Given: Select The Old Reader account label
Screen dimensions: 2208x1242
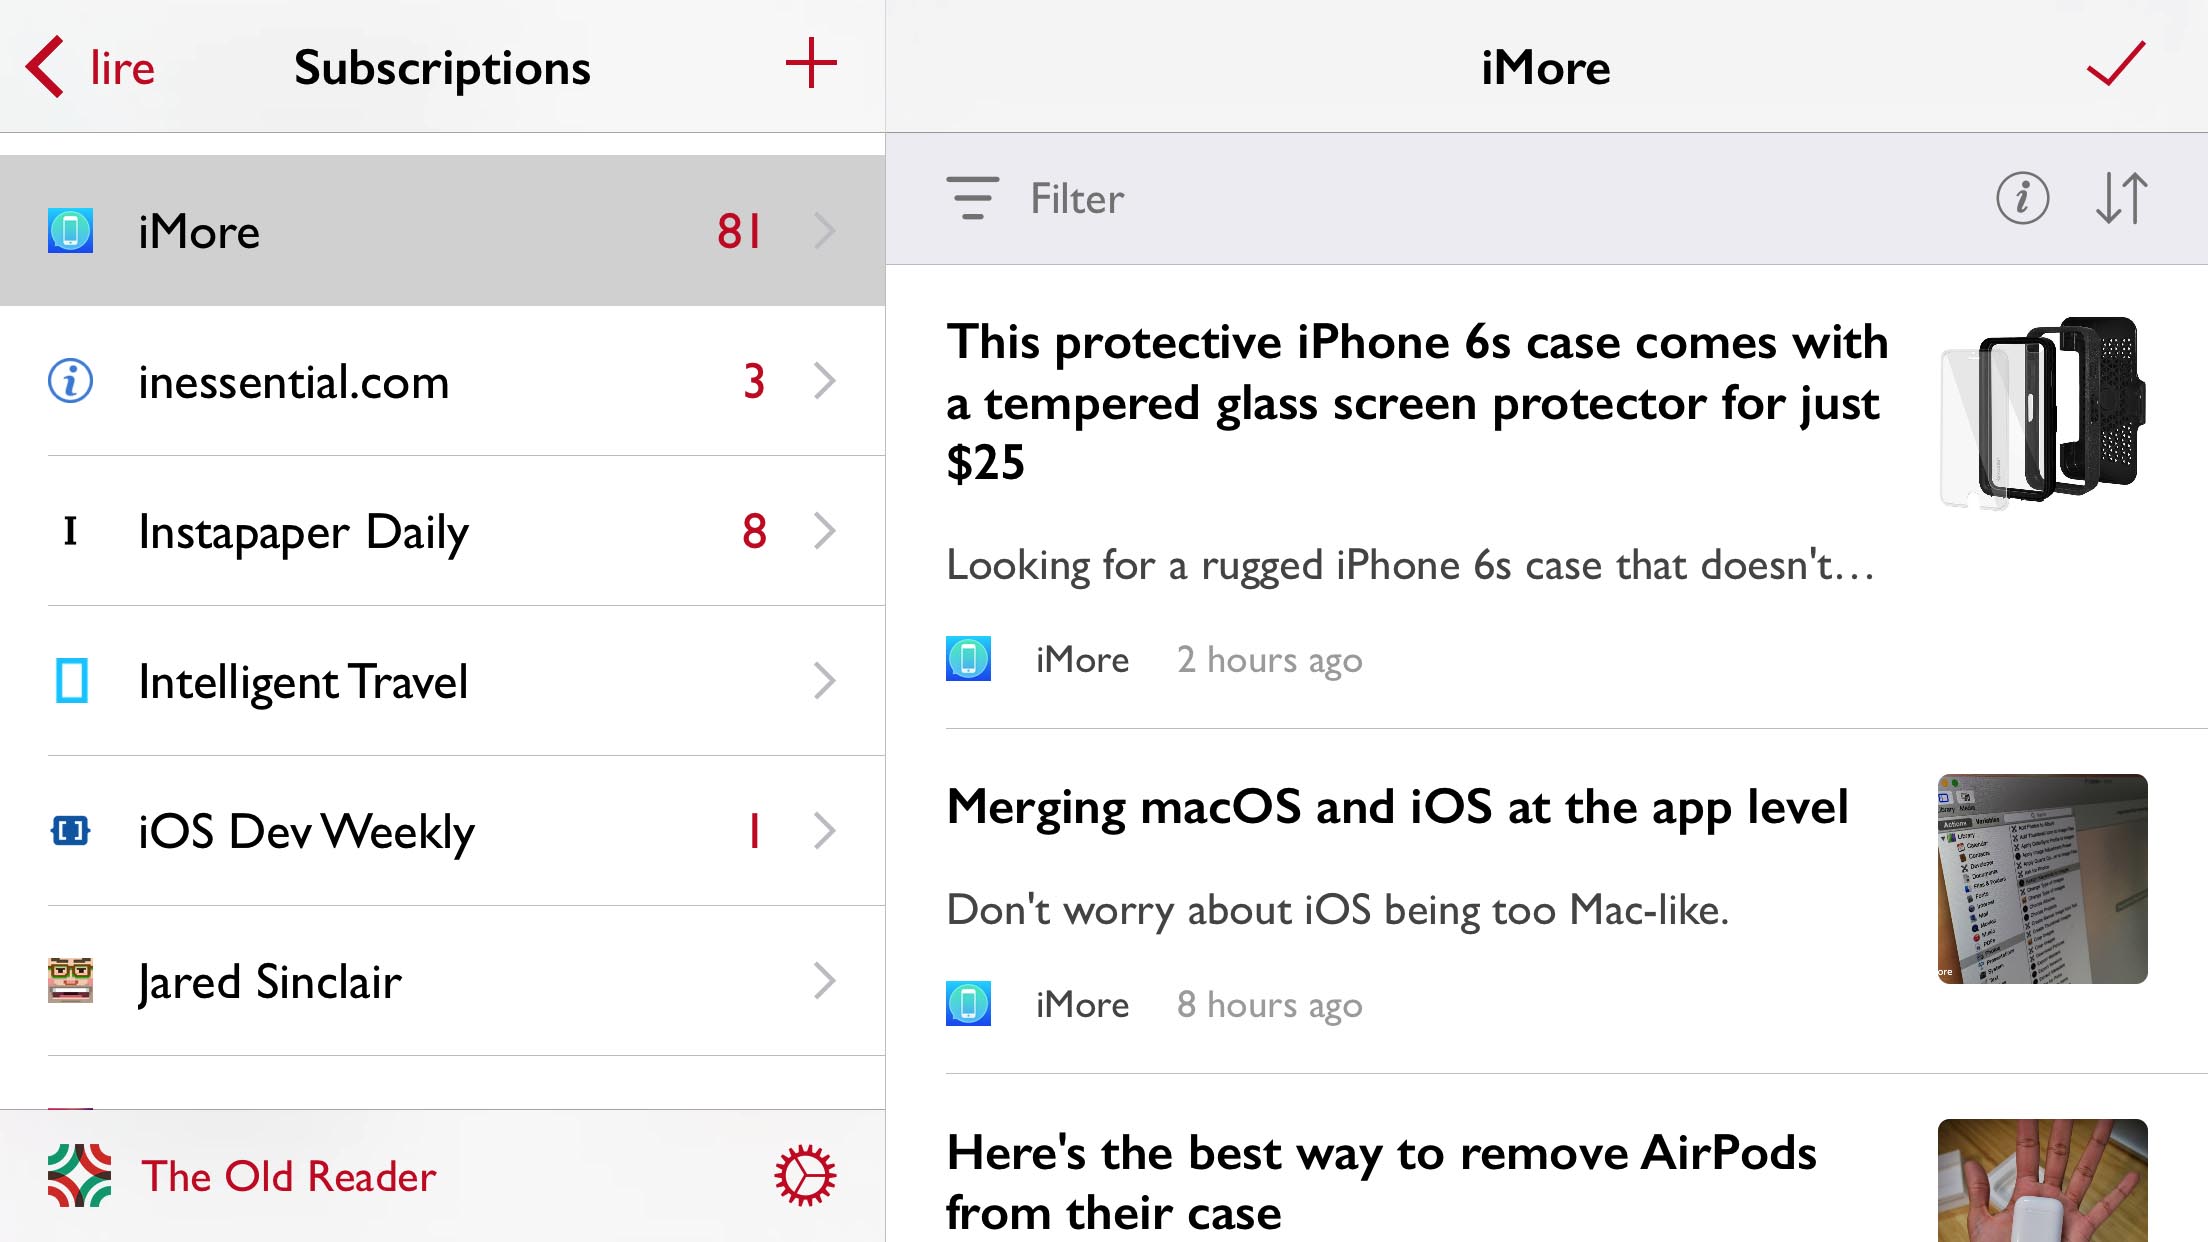Looking at the screenshot, I should pyautogui.click(x=289, y=1176).
